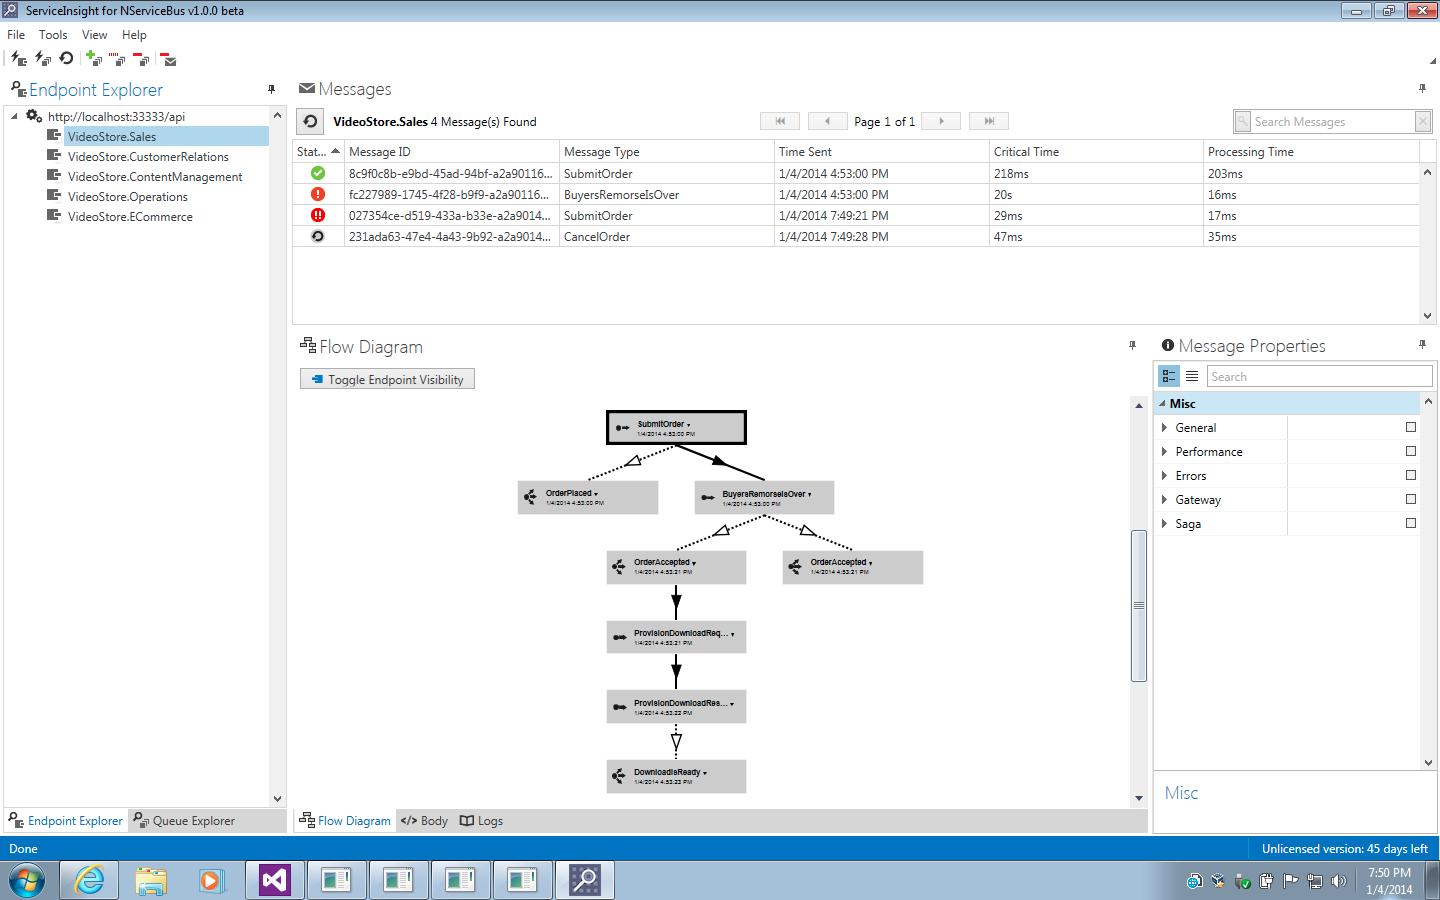
Task: Click the gear icon of localhost:33333 node
Action: point(34,116)
